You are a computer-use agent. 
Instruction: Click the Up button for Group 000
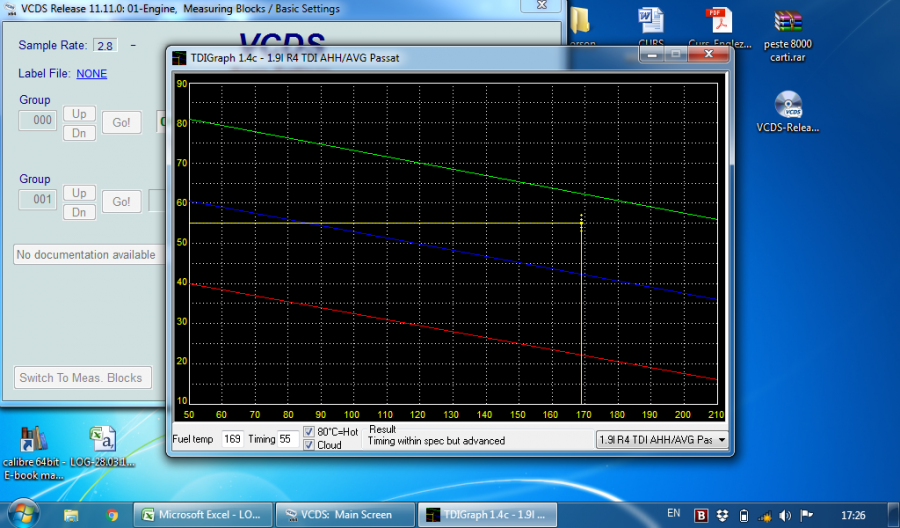[79, 114]
